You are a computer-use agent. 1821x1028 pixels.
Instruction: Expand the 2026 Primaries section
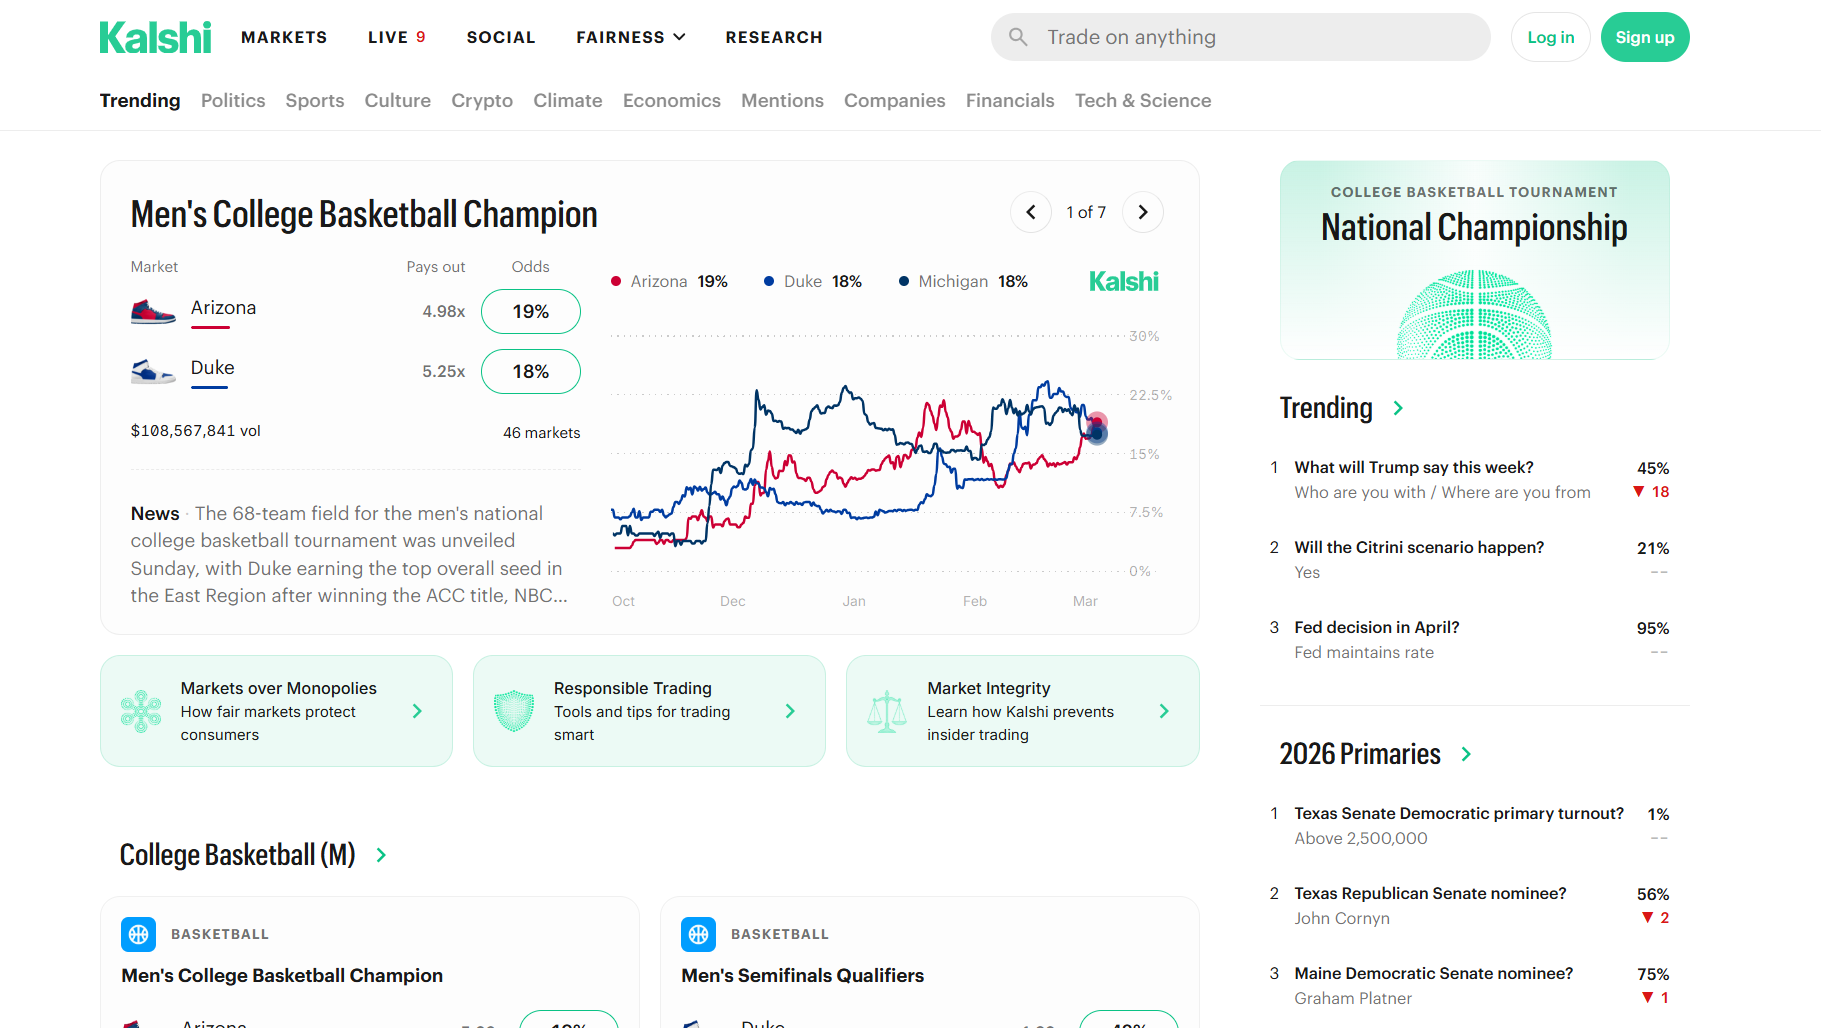[1466, 754]
